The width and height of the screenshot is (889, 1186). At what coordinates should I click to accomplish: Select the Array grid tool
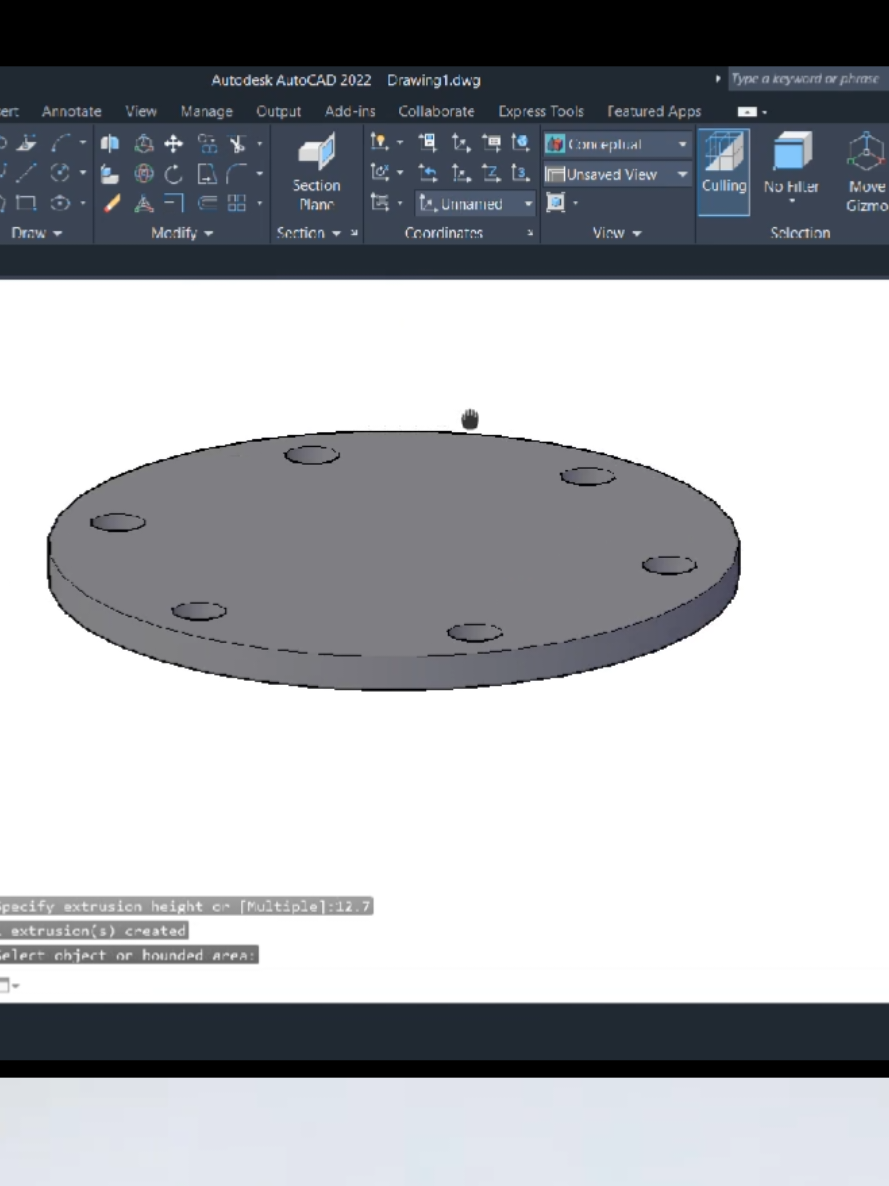238,203
